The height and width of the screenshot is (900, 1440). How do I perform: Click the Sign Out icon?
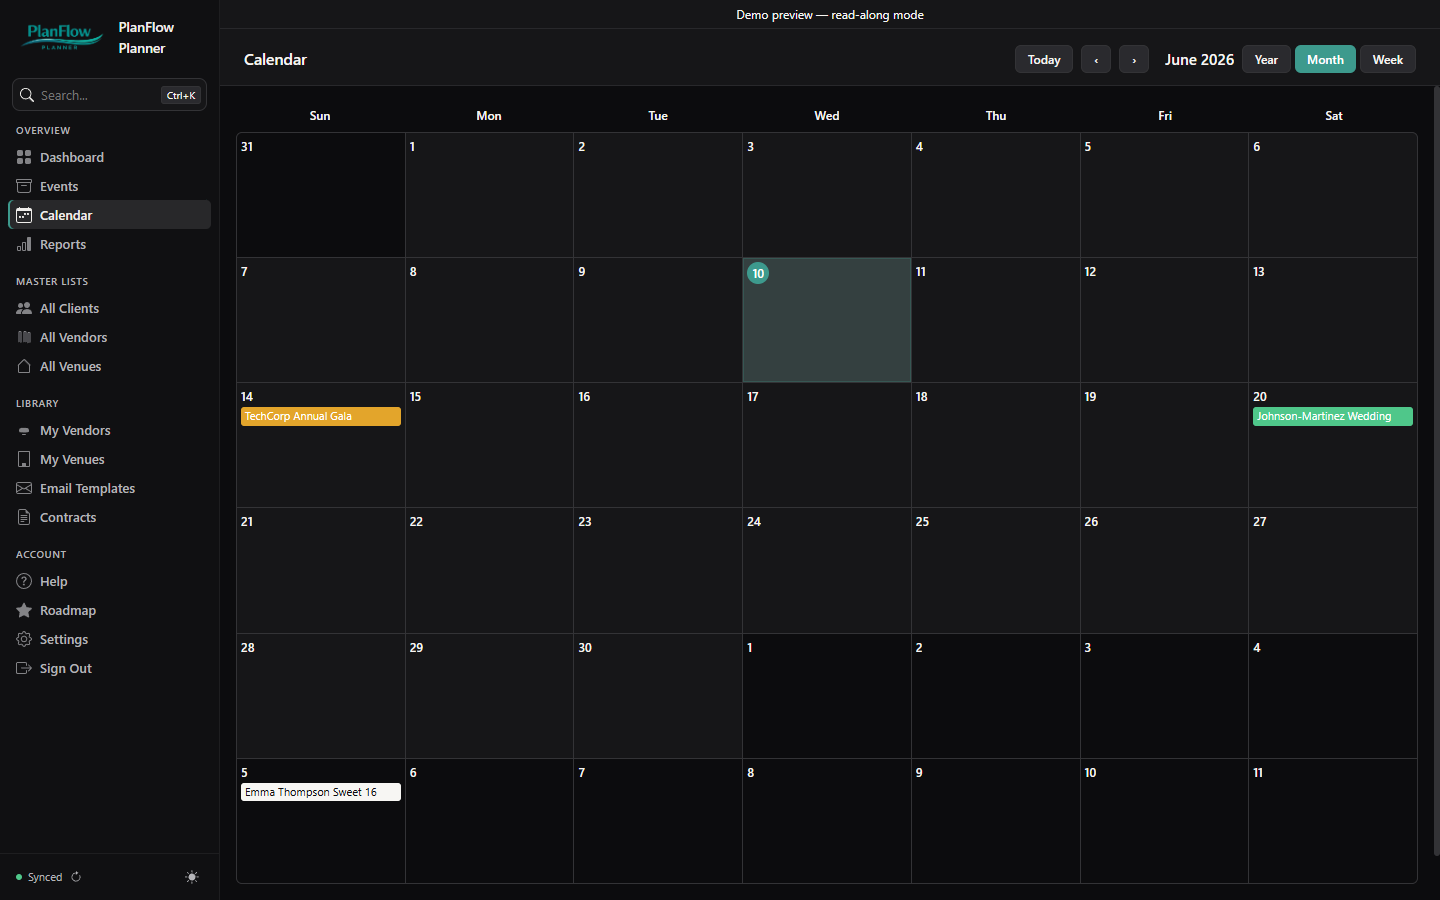click(x=24, y=668)
